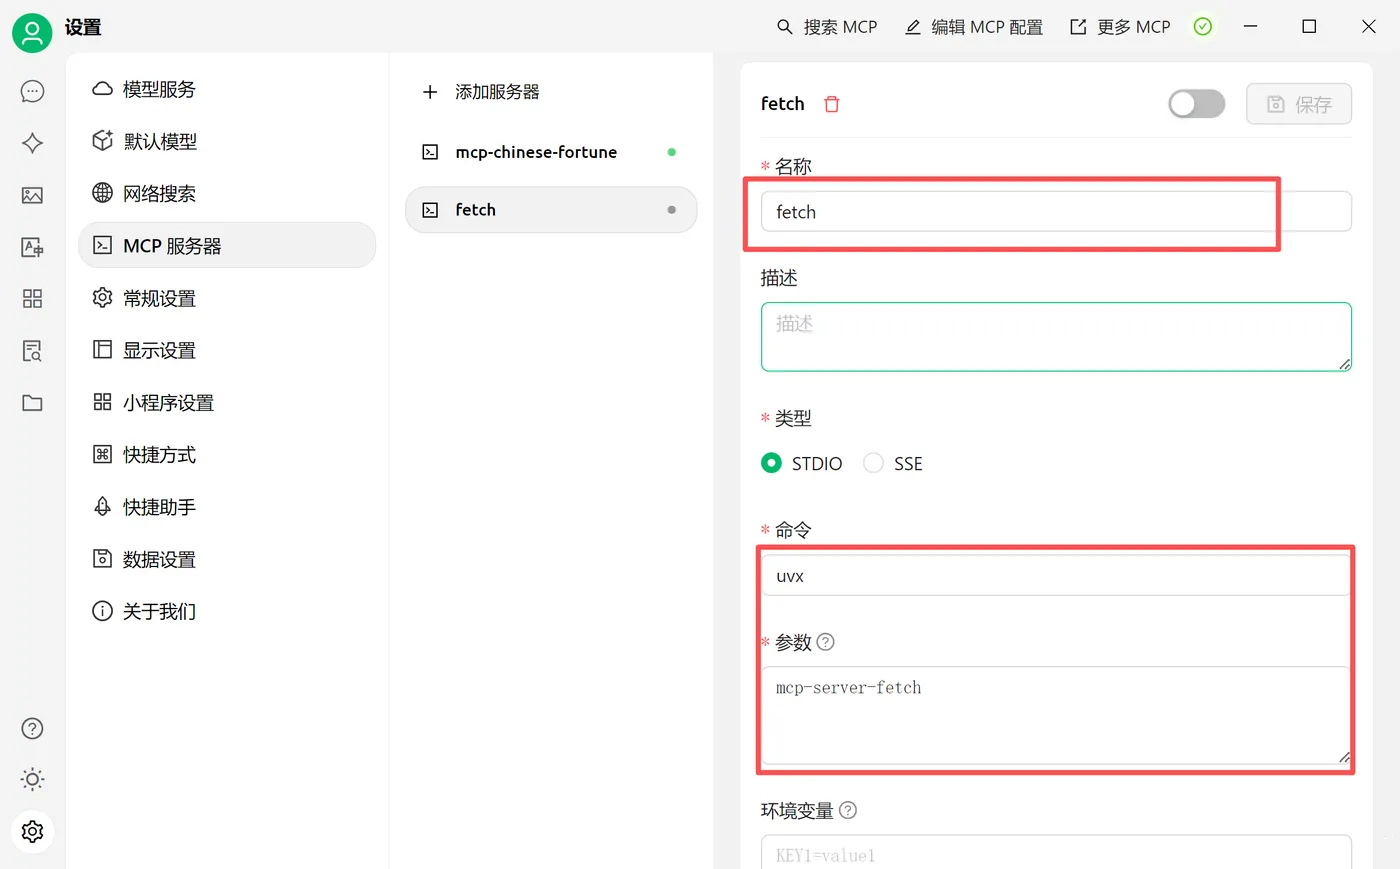Open the image painting tool in sidebar
Screen dimensions: 1400x869
pyautogui.click(x=31, y=195)
